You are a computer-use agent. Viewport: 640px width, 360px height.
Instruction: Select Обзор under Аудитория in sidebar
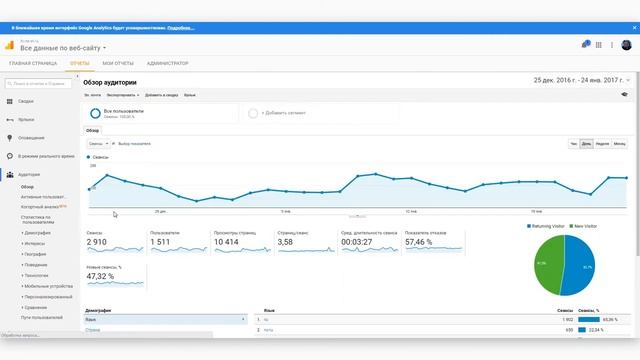click(27, 187)
